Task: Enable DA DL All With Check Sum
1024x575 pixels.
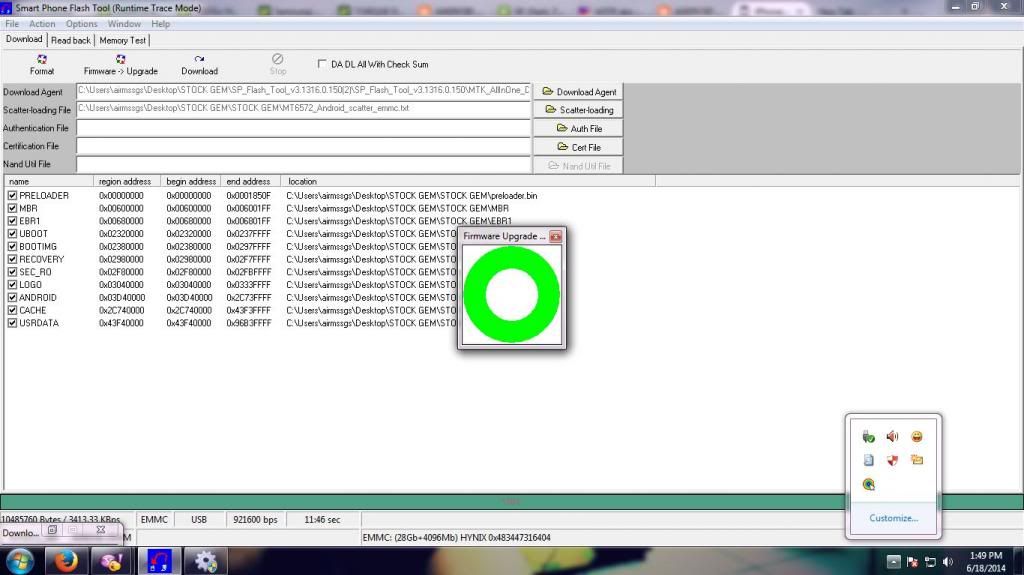Action: click(x=322, y=63)
